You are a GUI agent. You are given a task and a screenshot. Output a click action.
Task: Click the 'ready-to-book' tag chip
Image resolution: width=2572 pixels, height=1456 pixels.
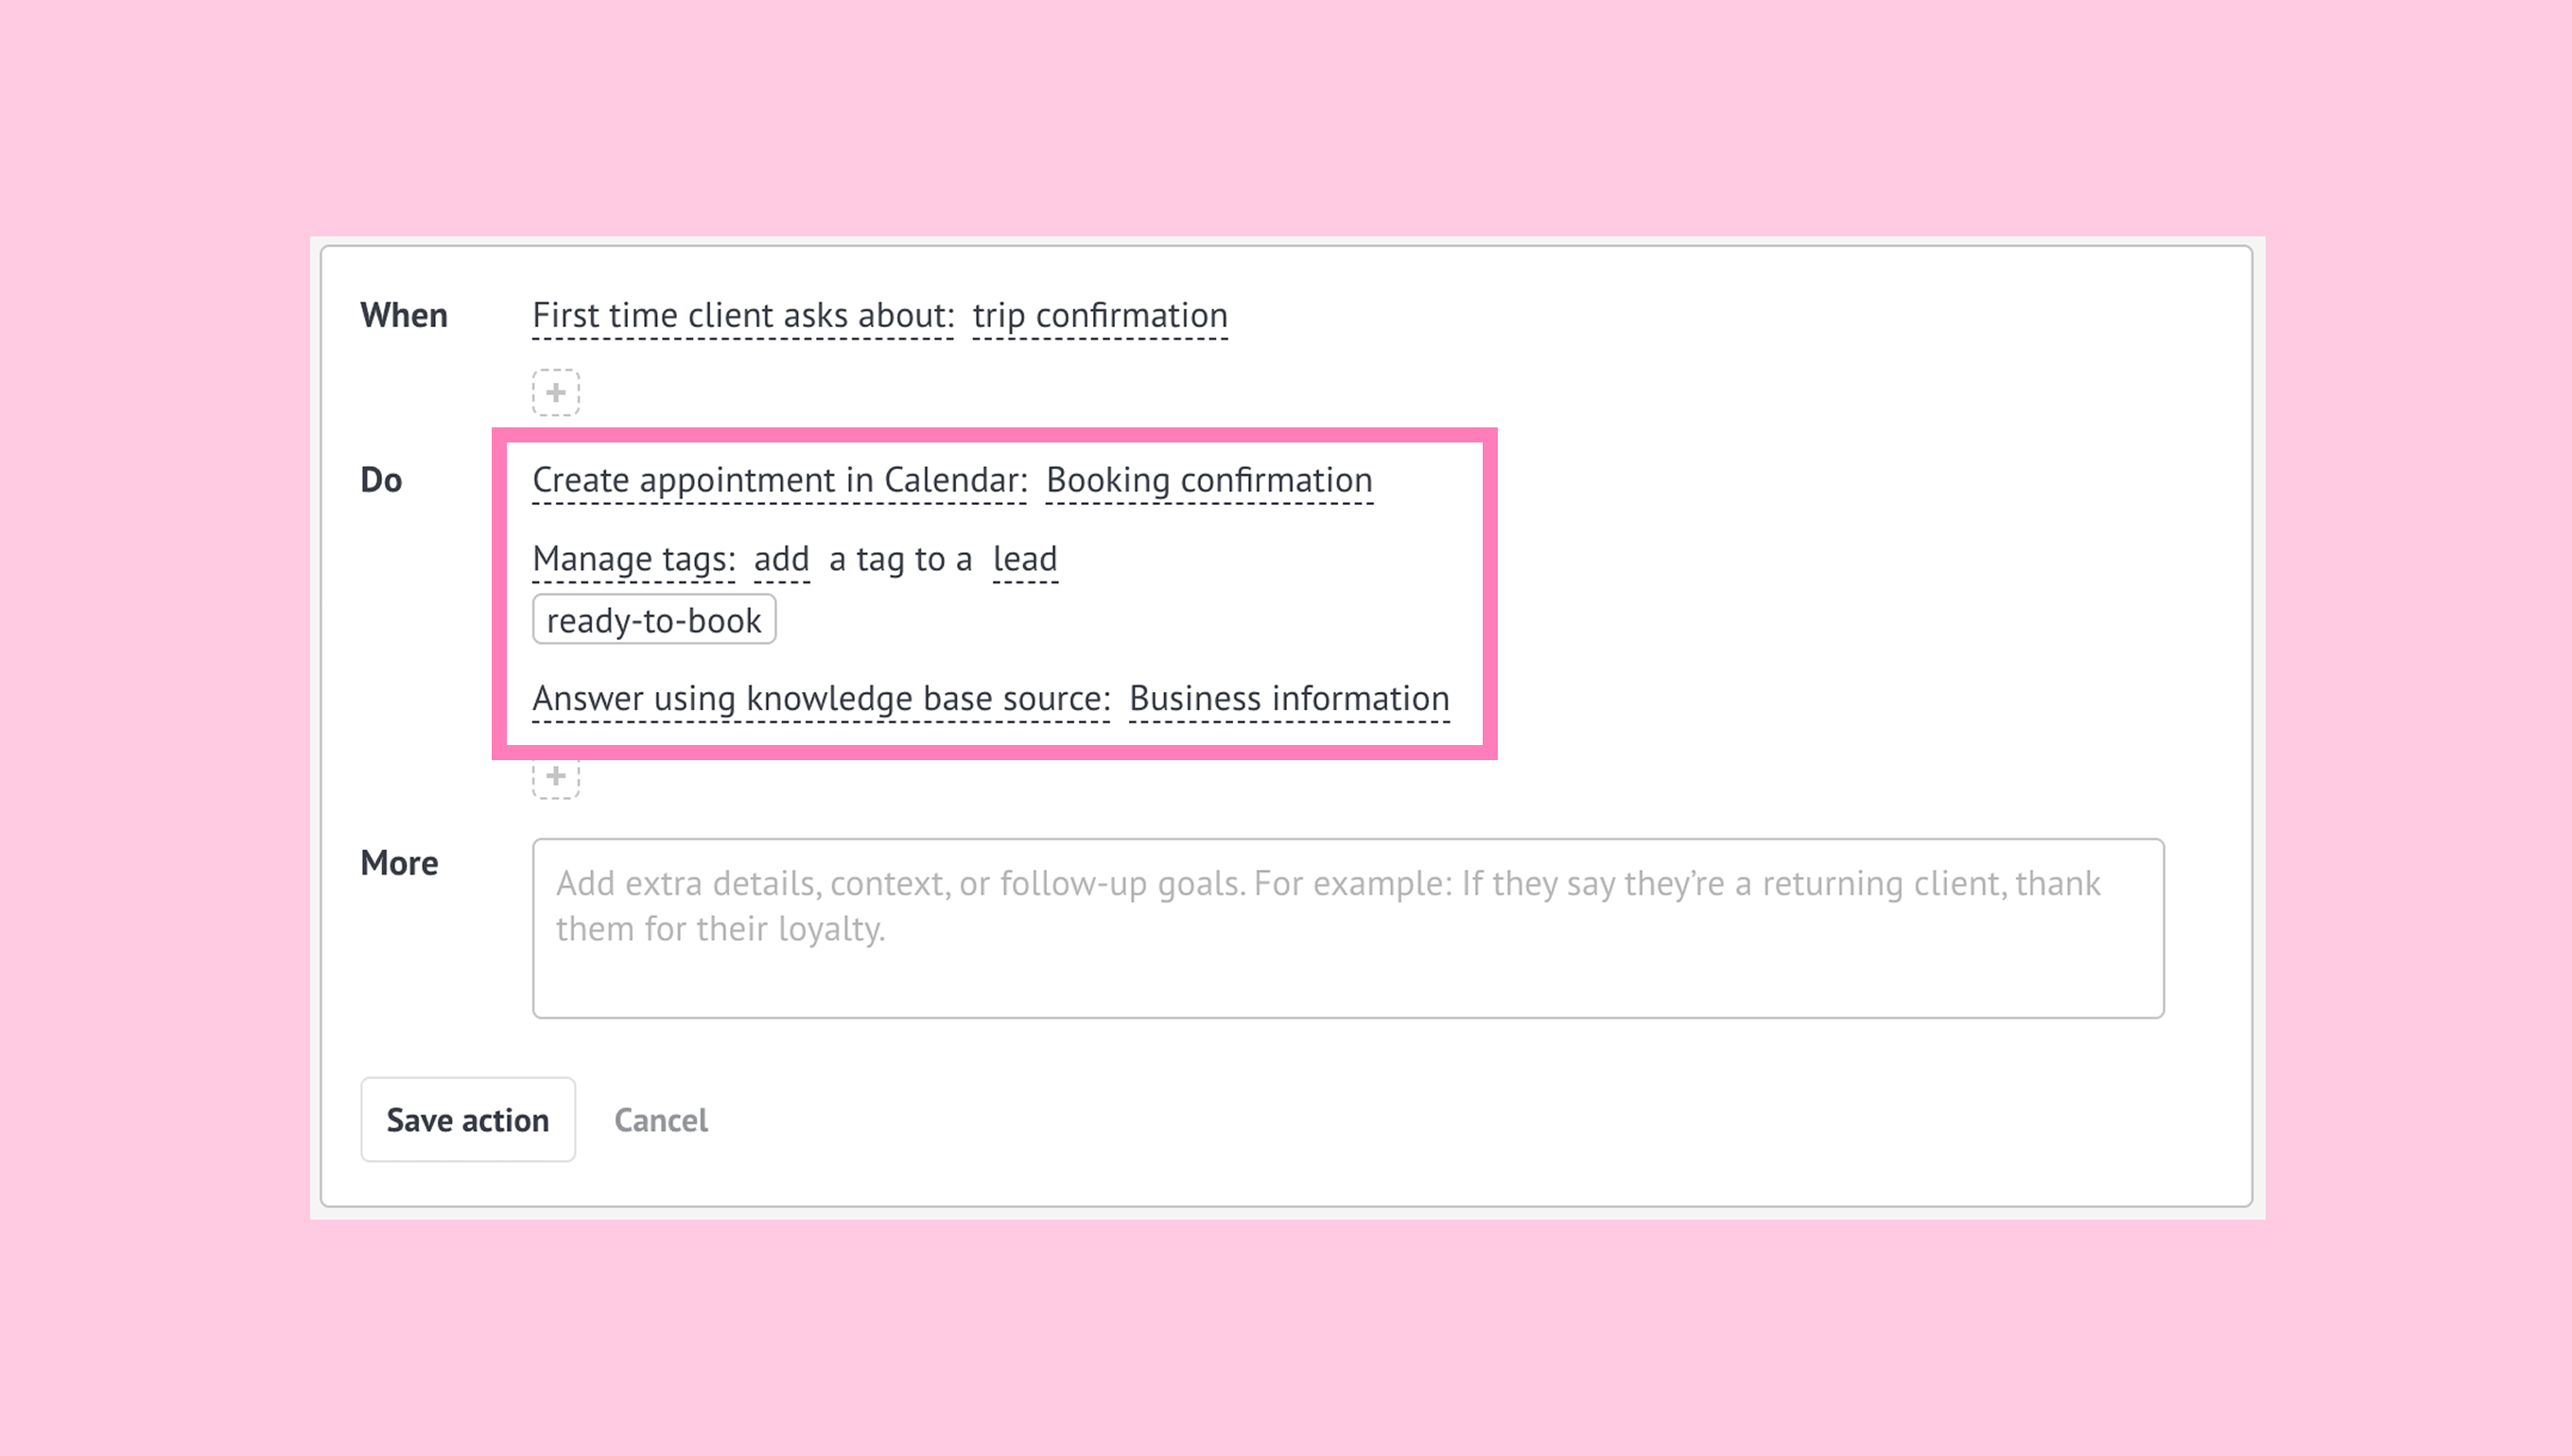[x=654, y=620]
